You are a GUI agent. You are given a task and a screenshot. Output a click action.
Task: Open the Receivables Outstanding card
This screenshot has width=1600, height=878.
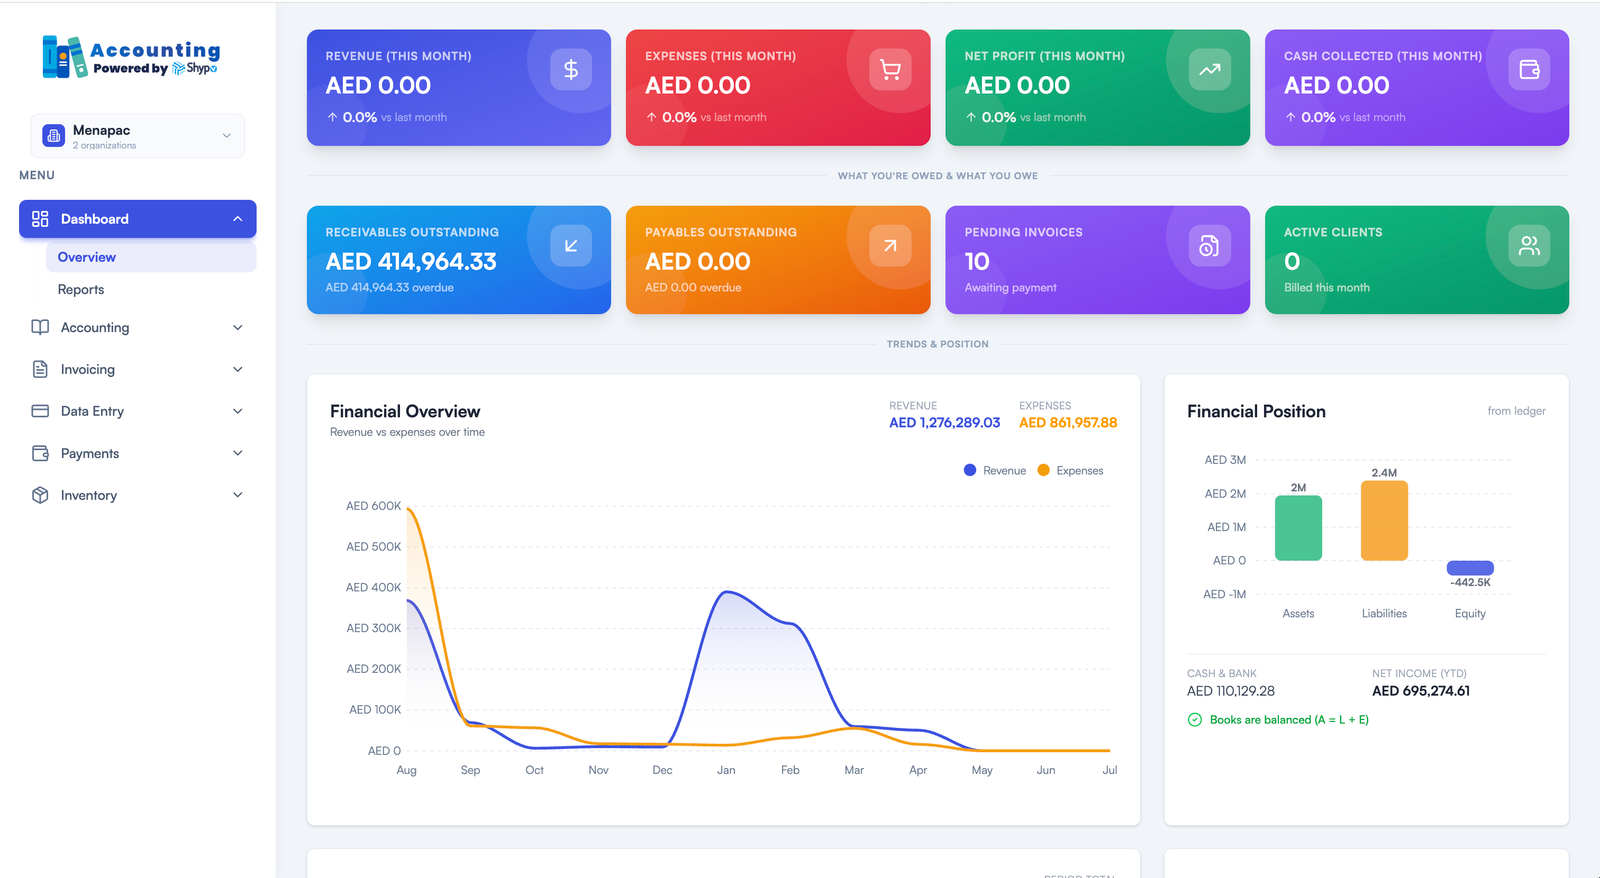[459, 260]
